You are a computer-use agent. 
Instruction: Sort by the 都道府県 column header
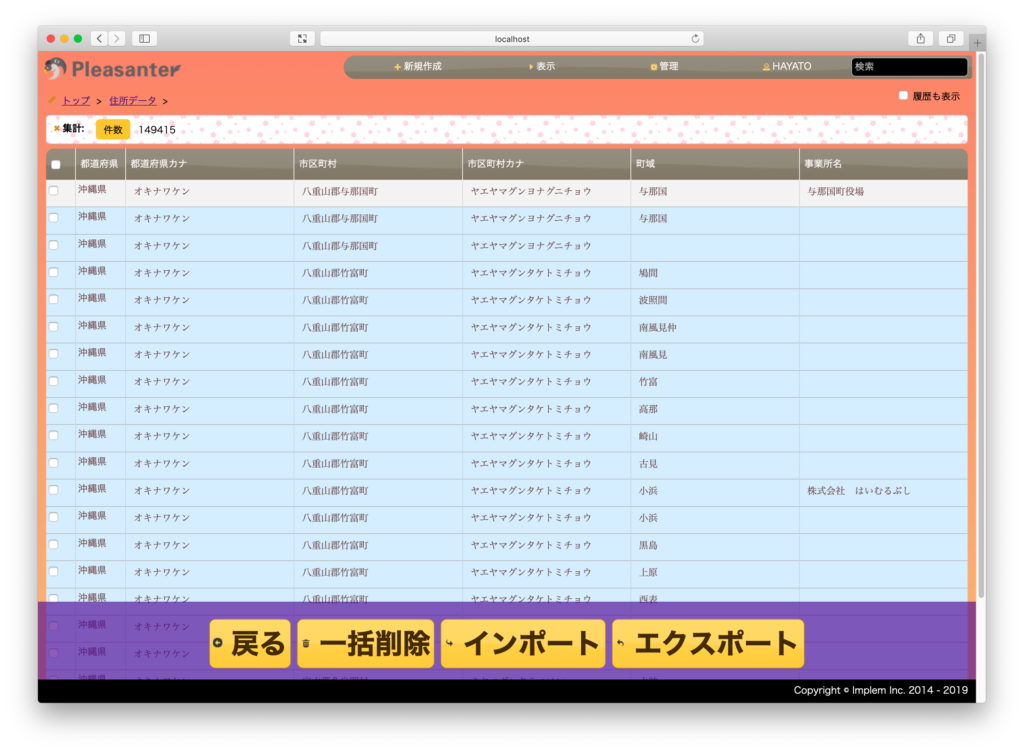click(x=99, y=164)
